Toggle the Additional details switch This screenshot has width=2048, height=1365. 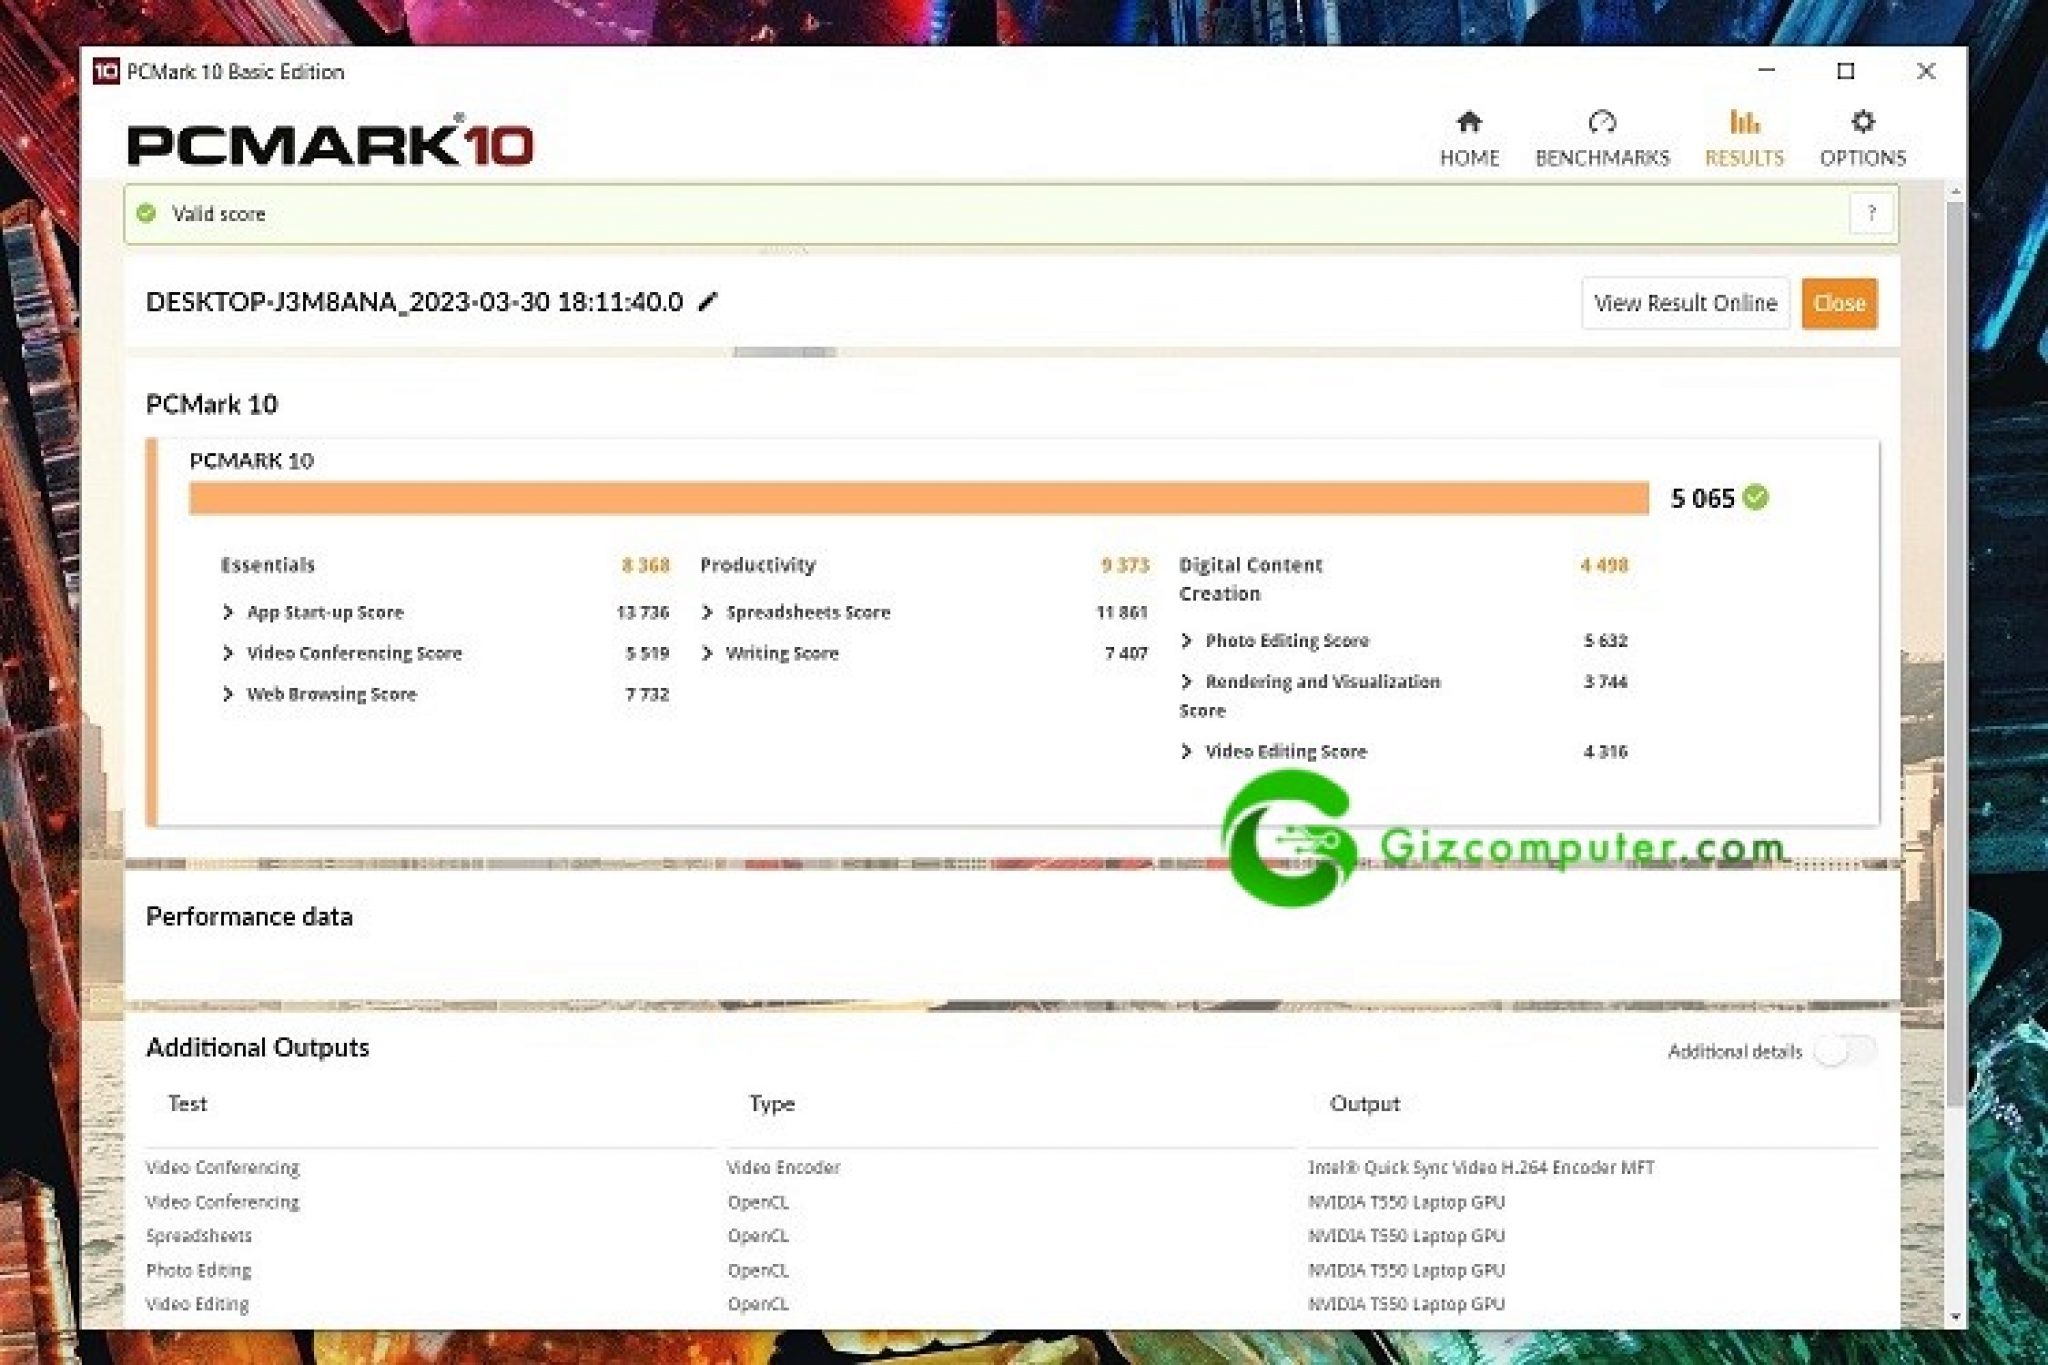point(1845,1051)
